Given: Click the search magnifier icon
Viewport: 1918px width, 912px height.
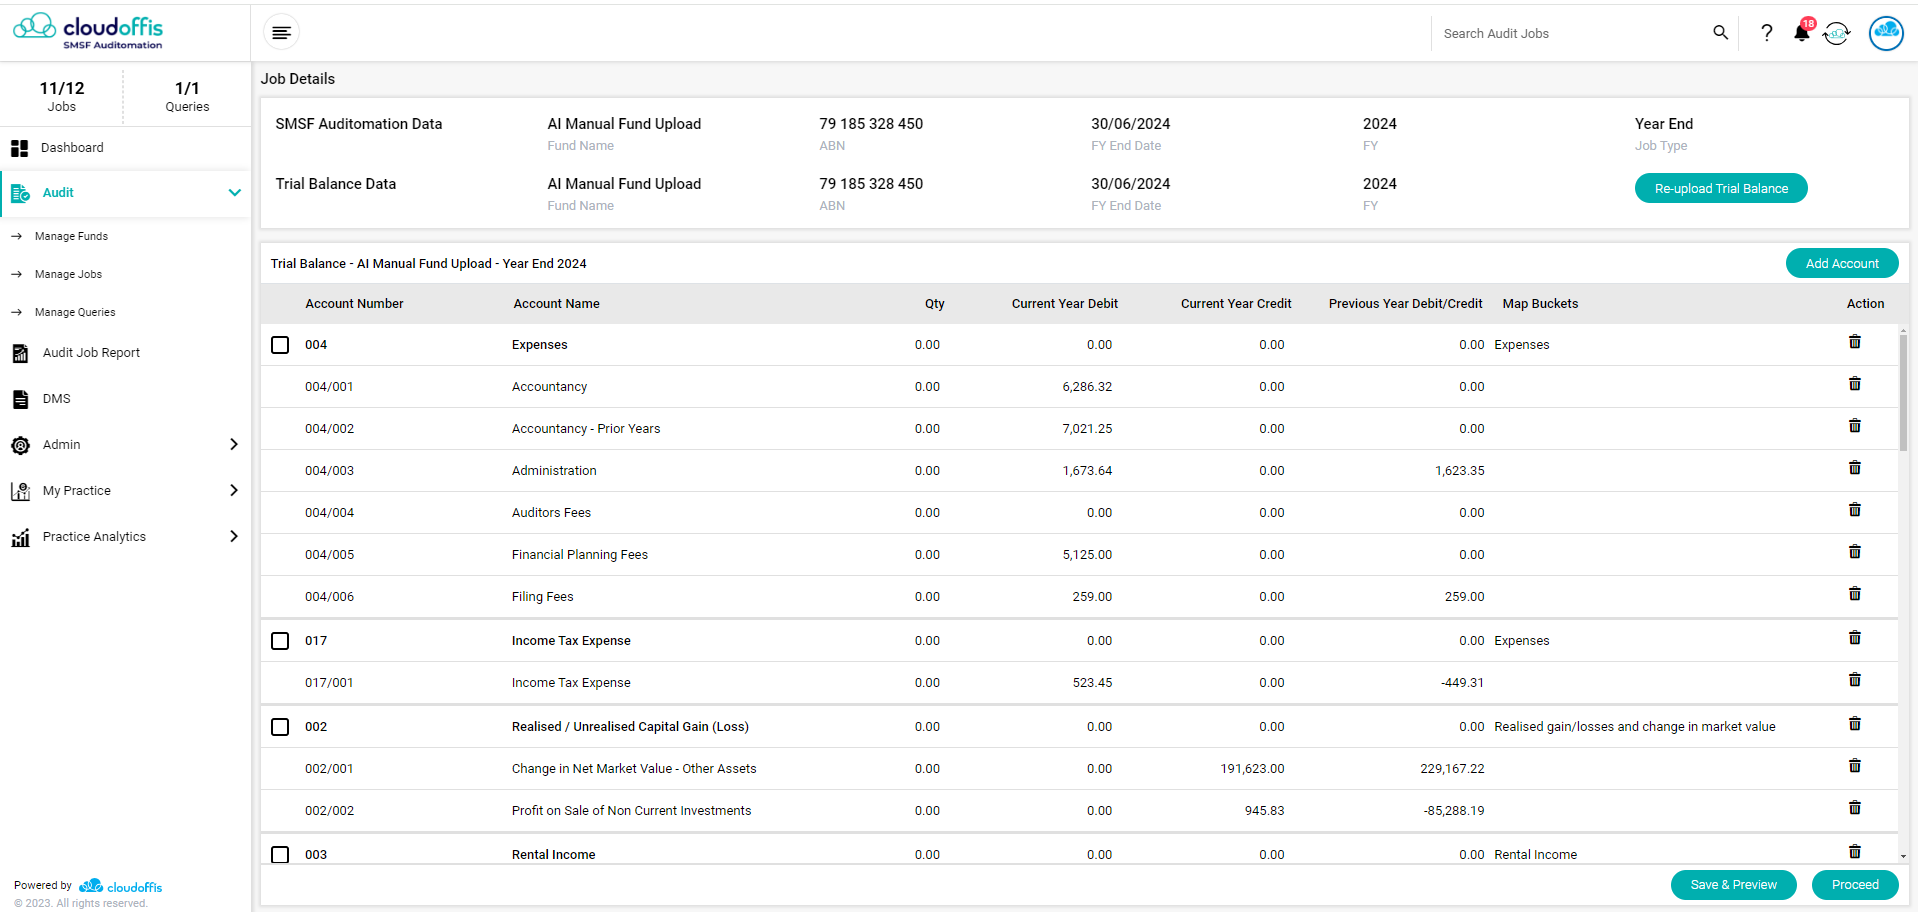Looking at the screenshot, I should (1720, 33).
